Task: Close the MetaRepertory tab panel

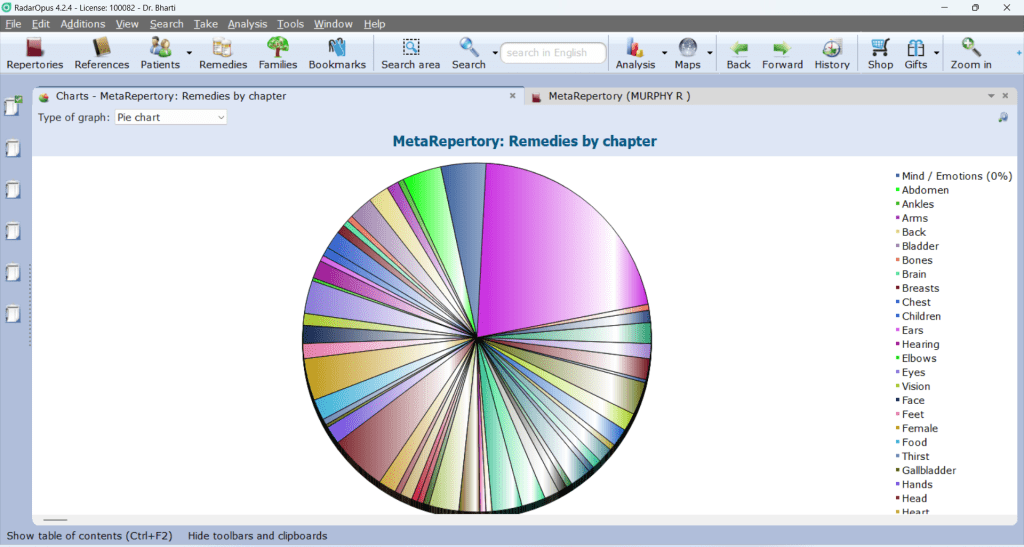Action: 1005,96
